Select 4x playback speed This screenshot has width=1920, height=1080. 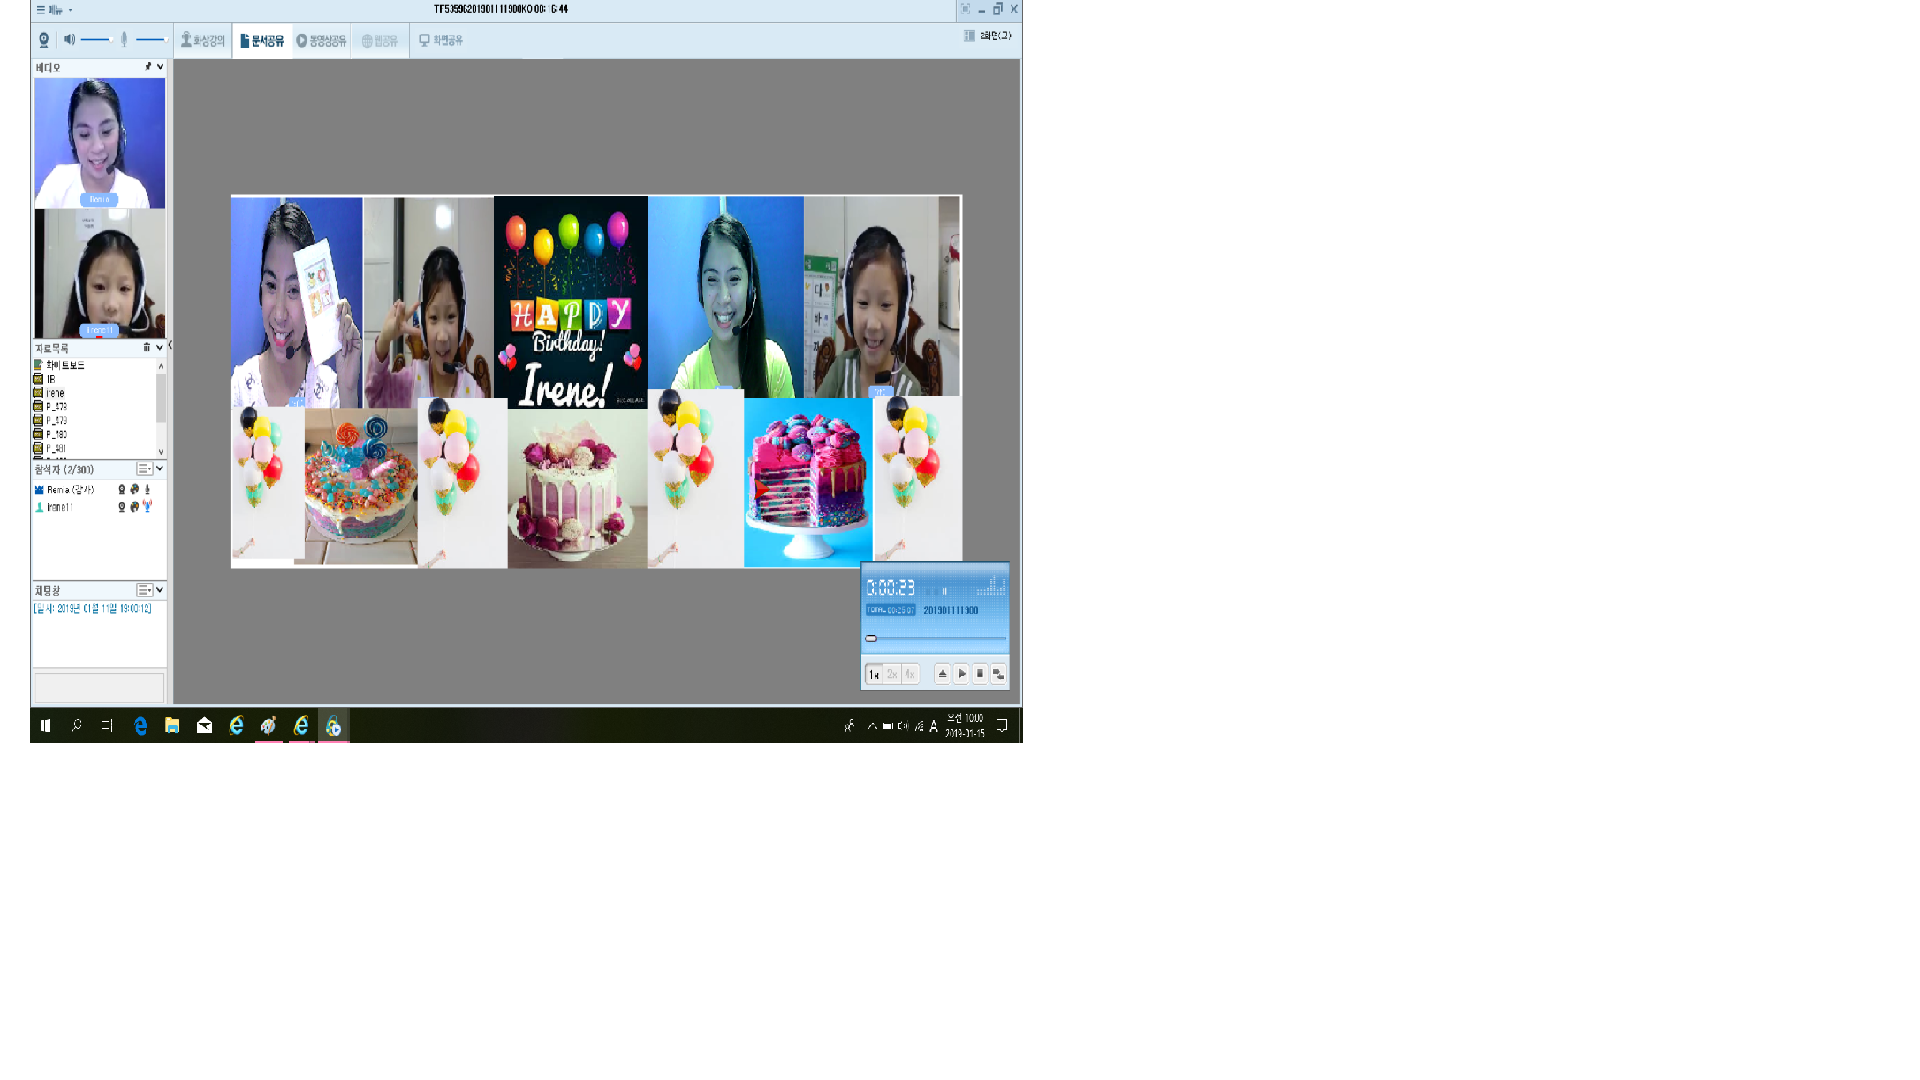click(x=910, y=674)
